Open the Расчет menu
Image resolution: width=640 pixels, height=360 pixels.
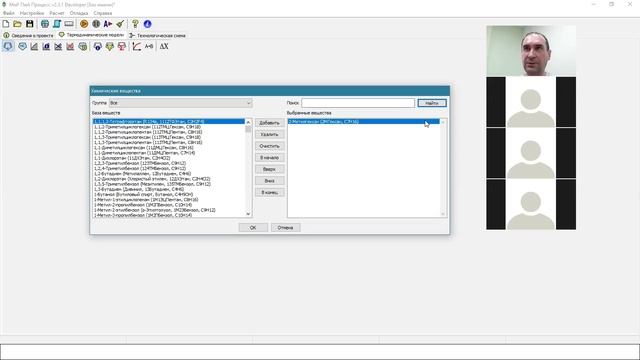(x=57, y=13)
